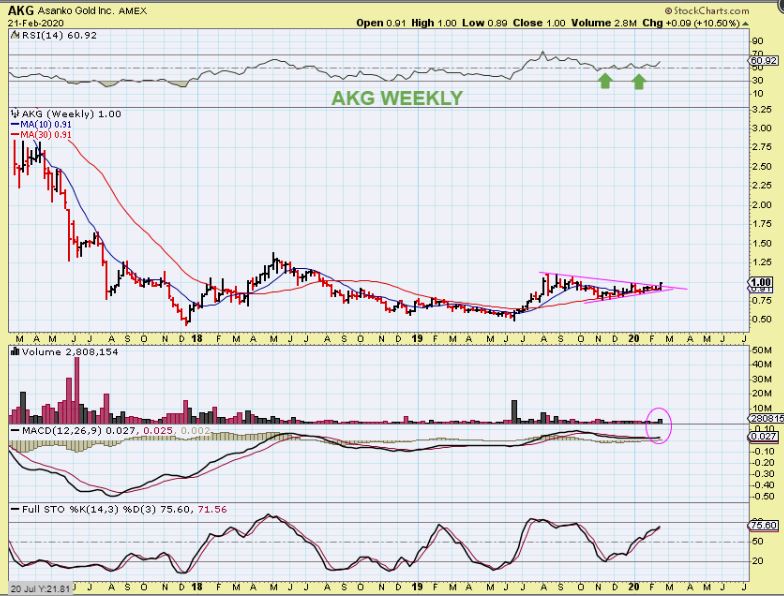Click the blue MA(10) legend line marker

(15, 124)
